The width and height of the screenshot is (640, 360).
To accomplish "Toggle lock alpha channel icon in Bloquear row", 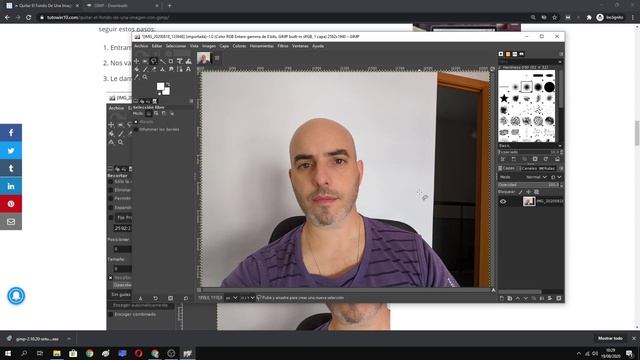I will point(537,192).
